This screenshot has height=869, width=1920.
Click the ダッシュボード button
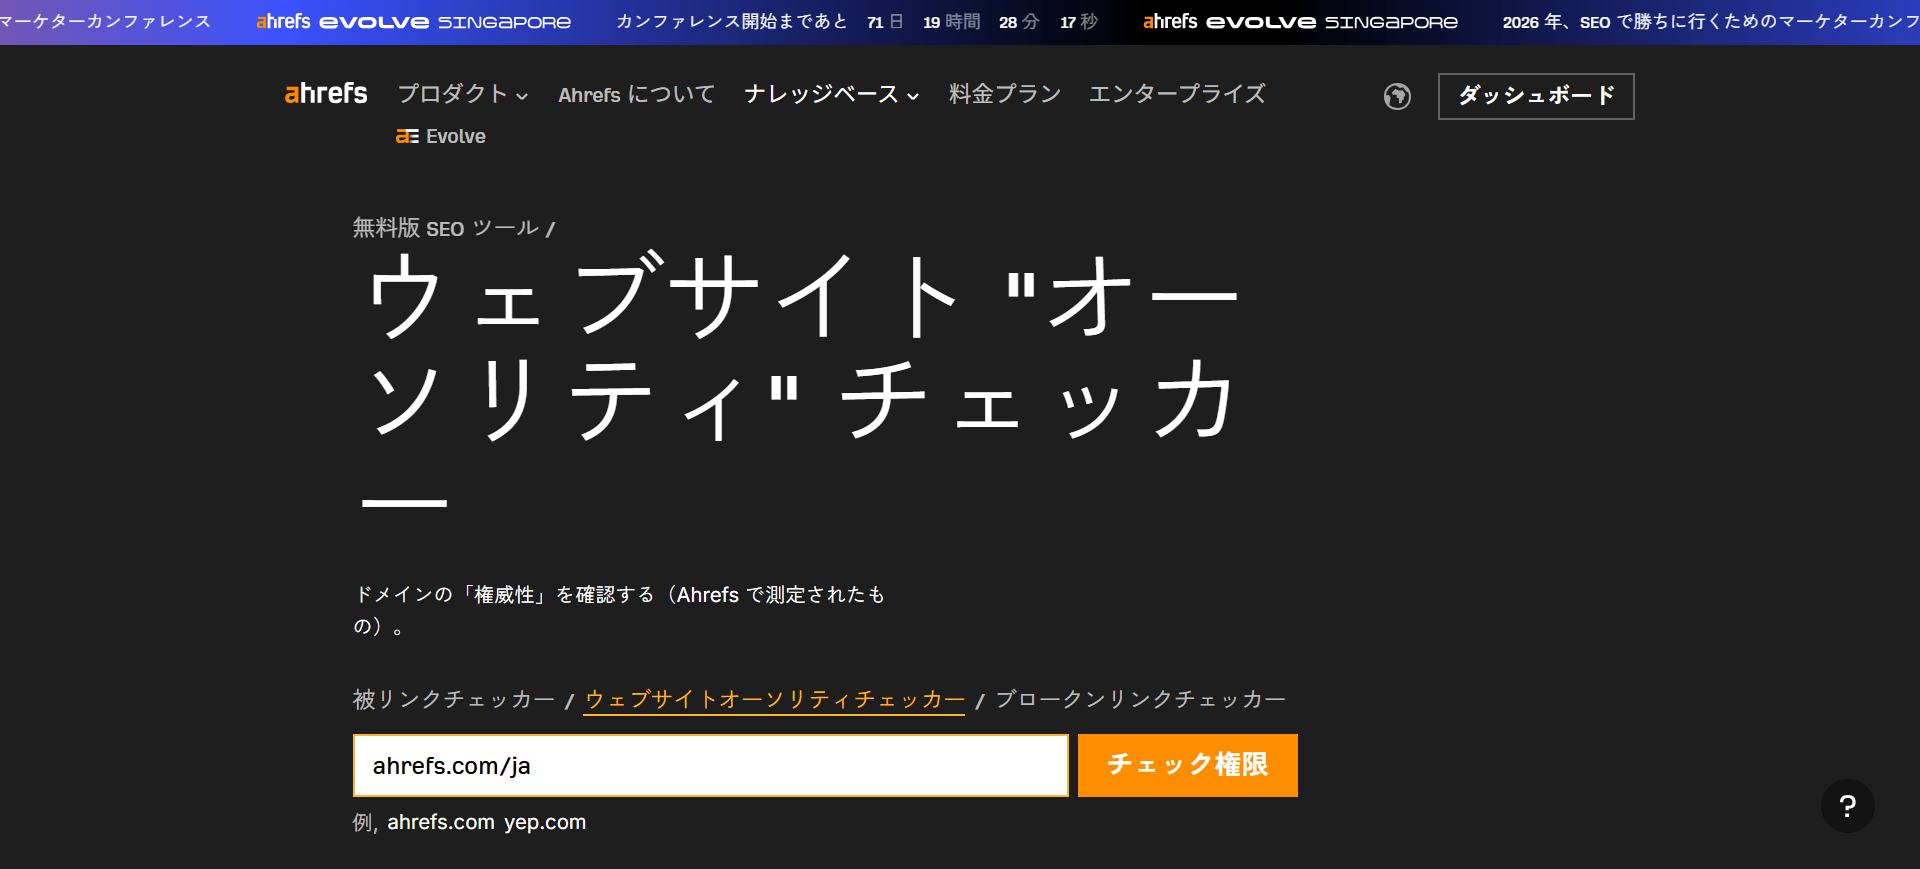pyautogui.click(x=1536, y=96)
